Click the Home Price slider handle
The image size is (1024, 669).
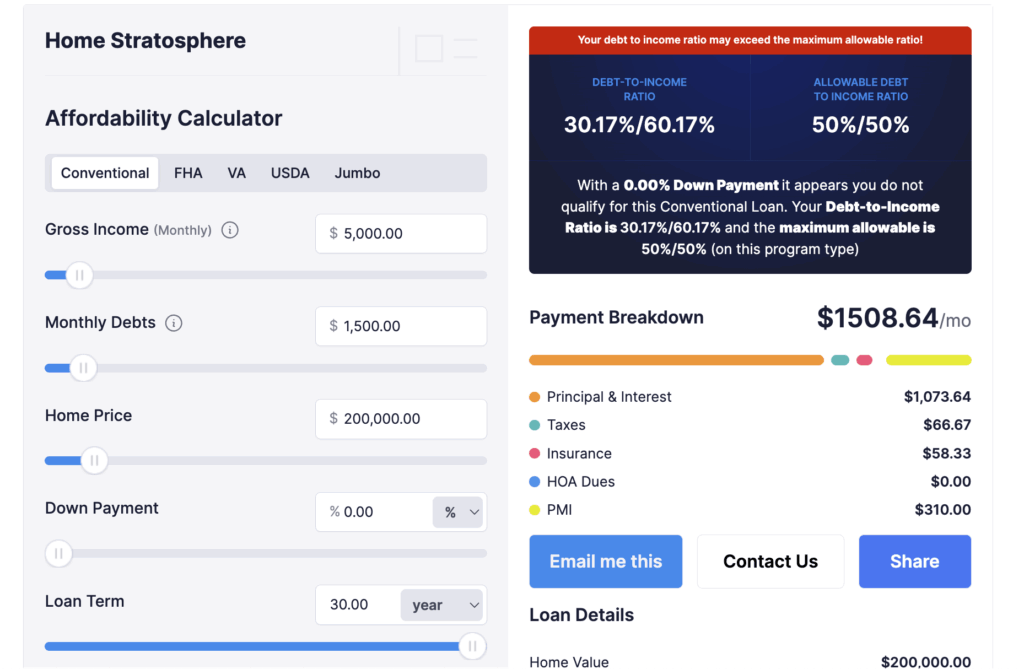[94, 461]
